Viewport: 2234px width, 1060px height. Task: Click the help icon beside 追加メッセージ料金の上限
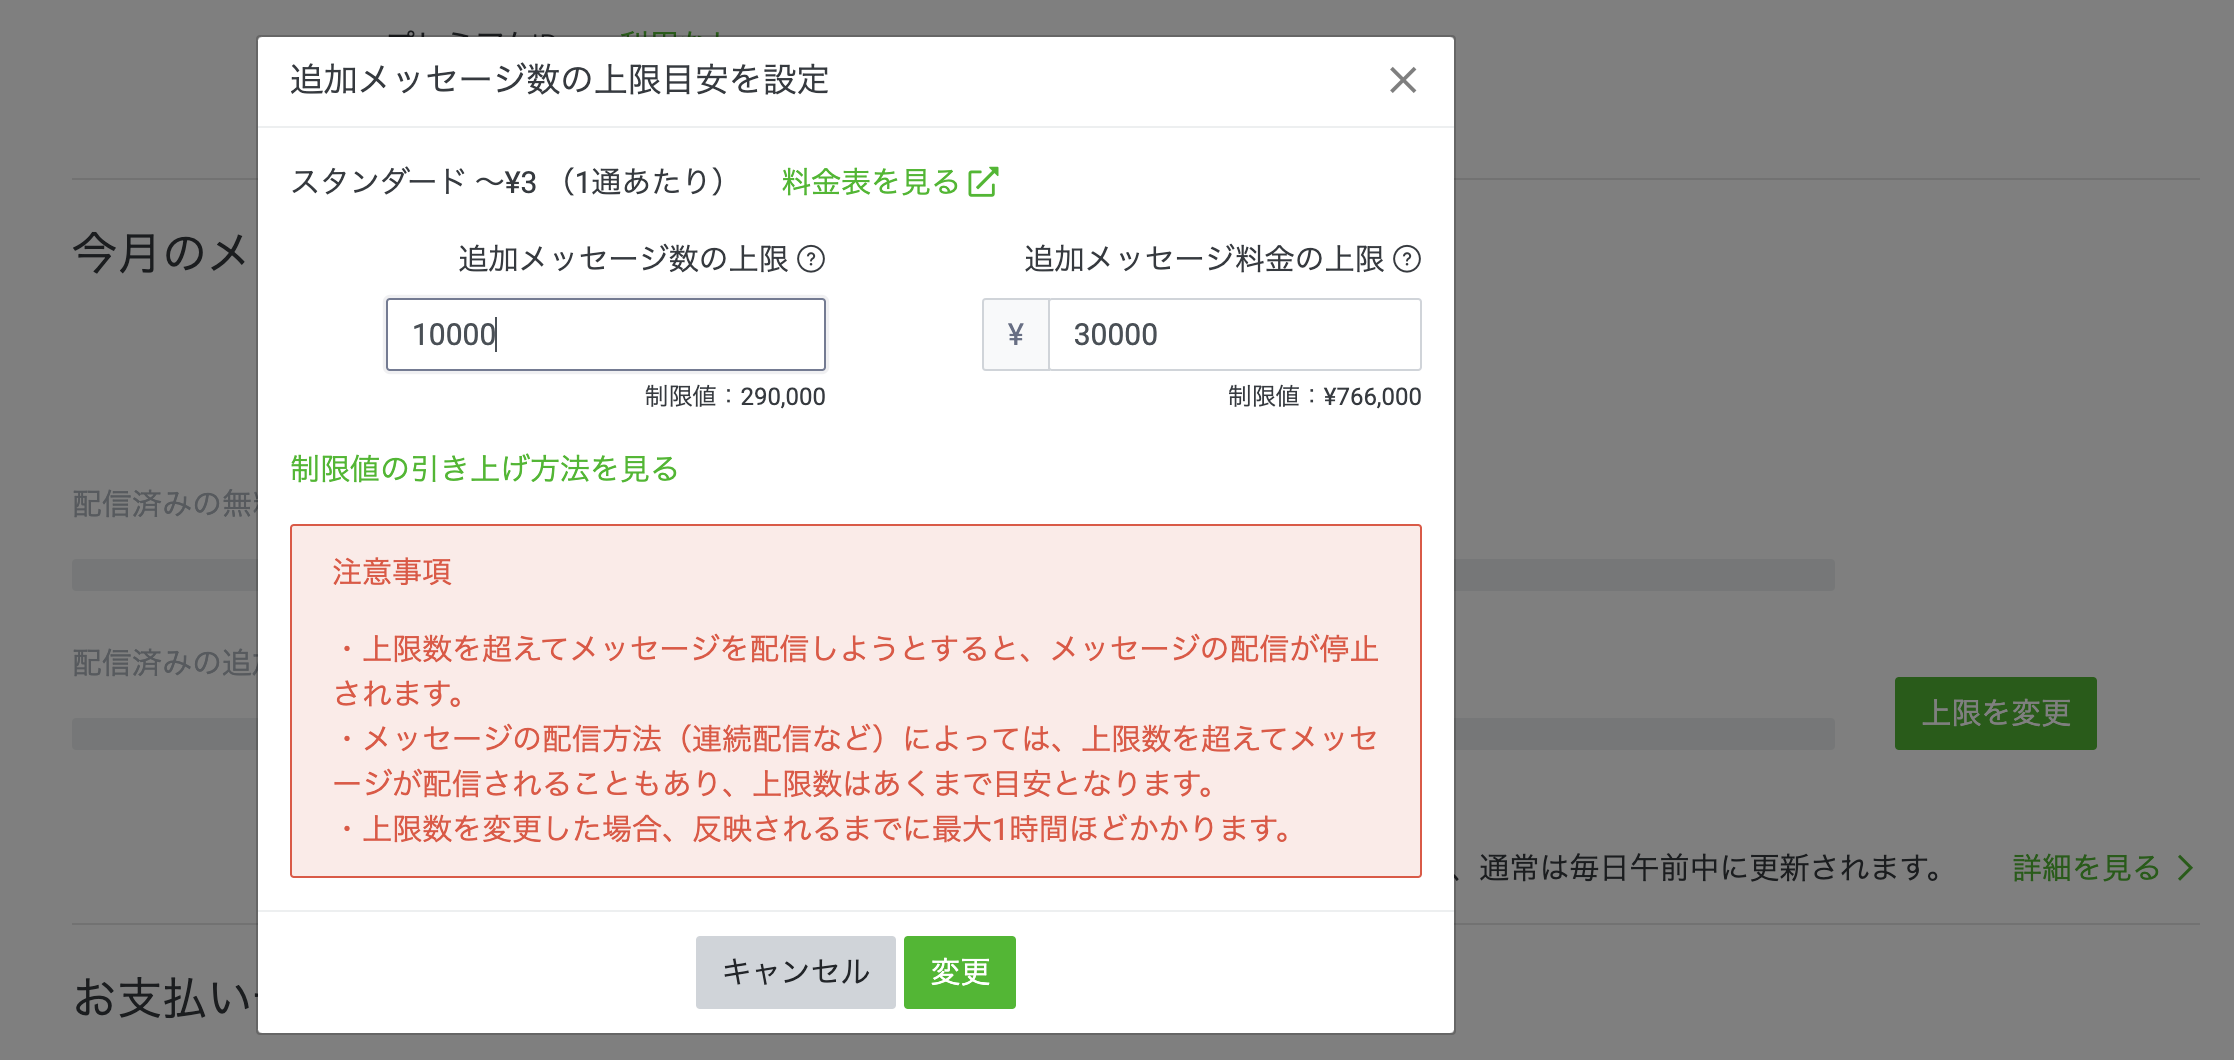point(1407,259)
